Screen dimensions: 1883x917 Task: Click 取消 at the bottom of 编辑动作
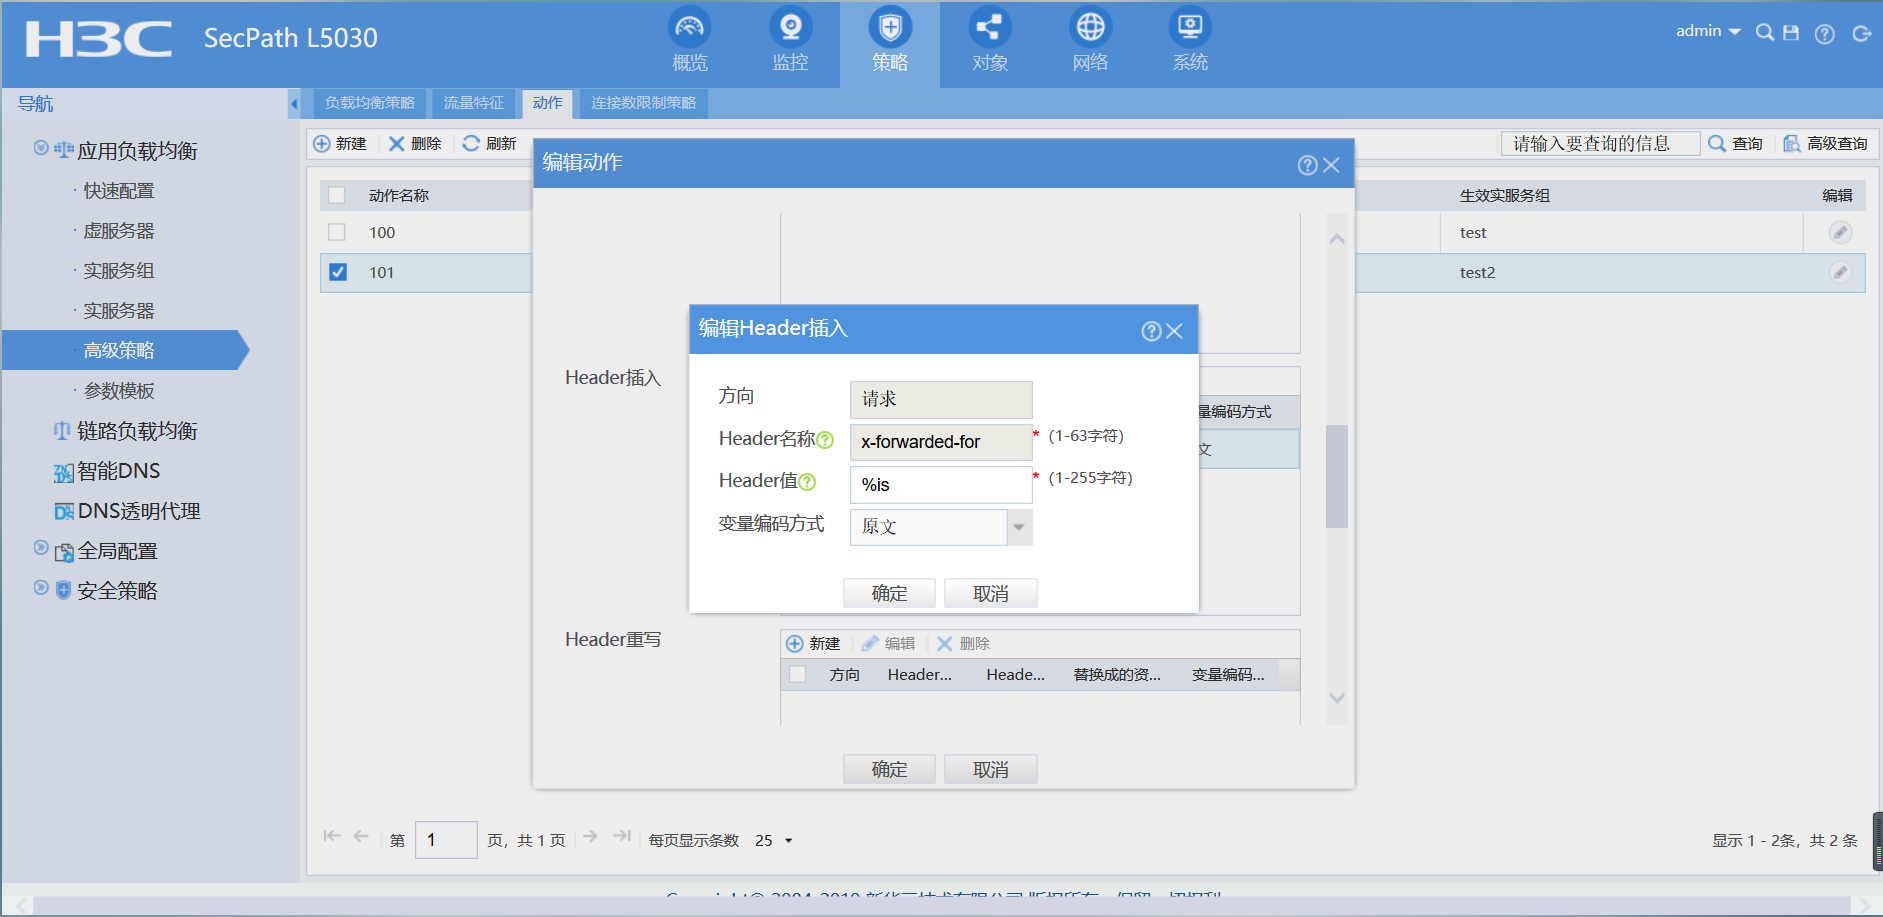[991, 769]
